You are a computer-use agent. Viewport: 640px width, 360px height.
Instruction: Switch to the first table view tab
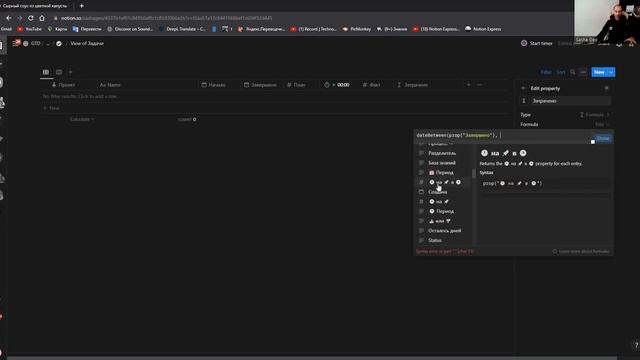click(x=46, y=72)
